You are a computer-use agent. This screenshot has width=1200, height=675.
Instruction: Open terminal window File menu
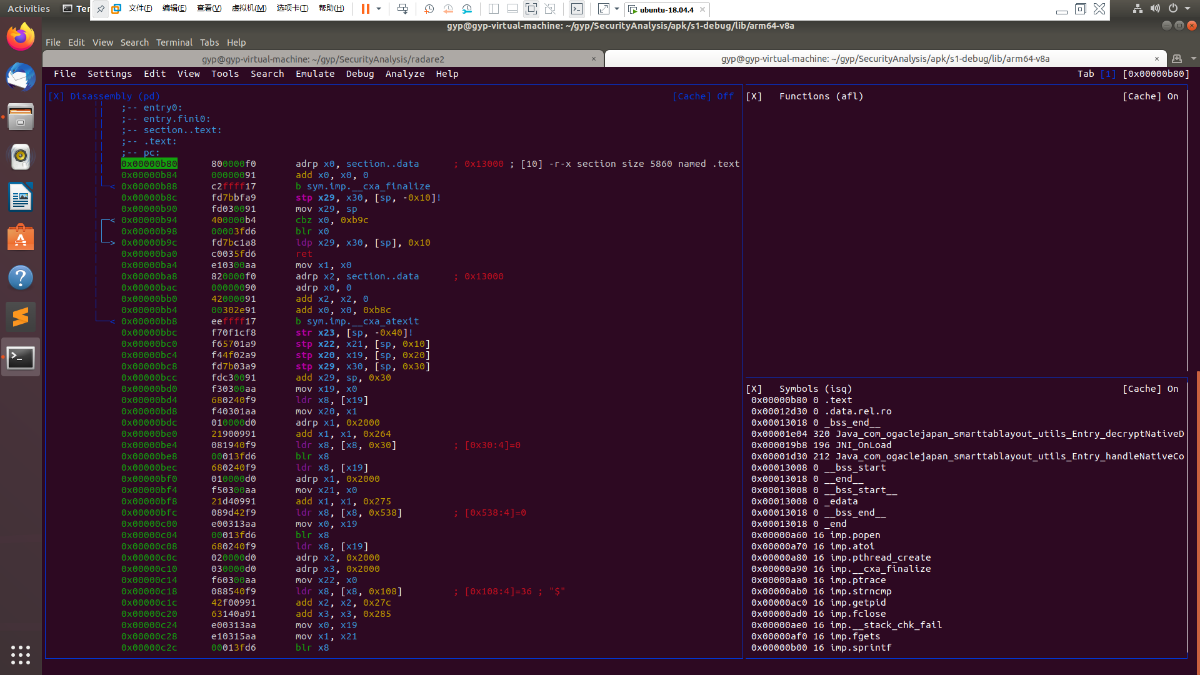[x=52, y=43]
